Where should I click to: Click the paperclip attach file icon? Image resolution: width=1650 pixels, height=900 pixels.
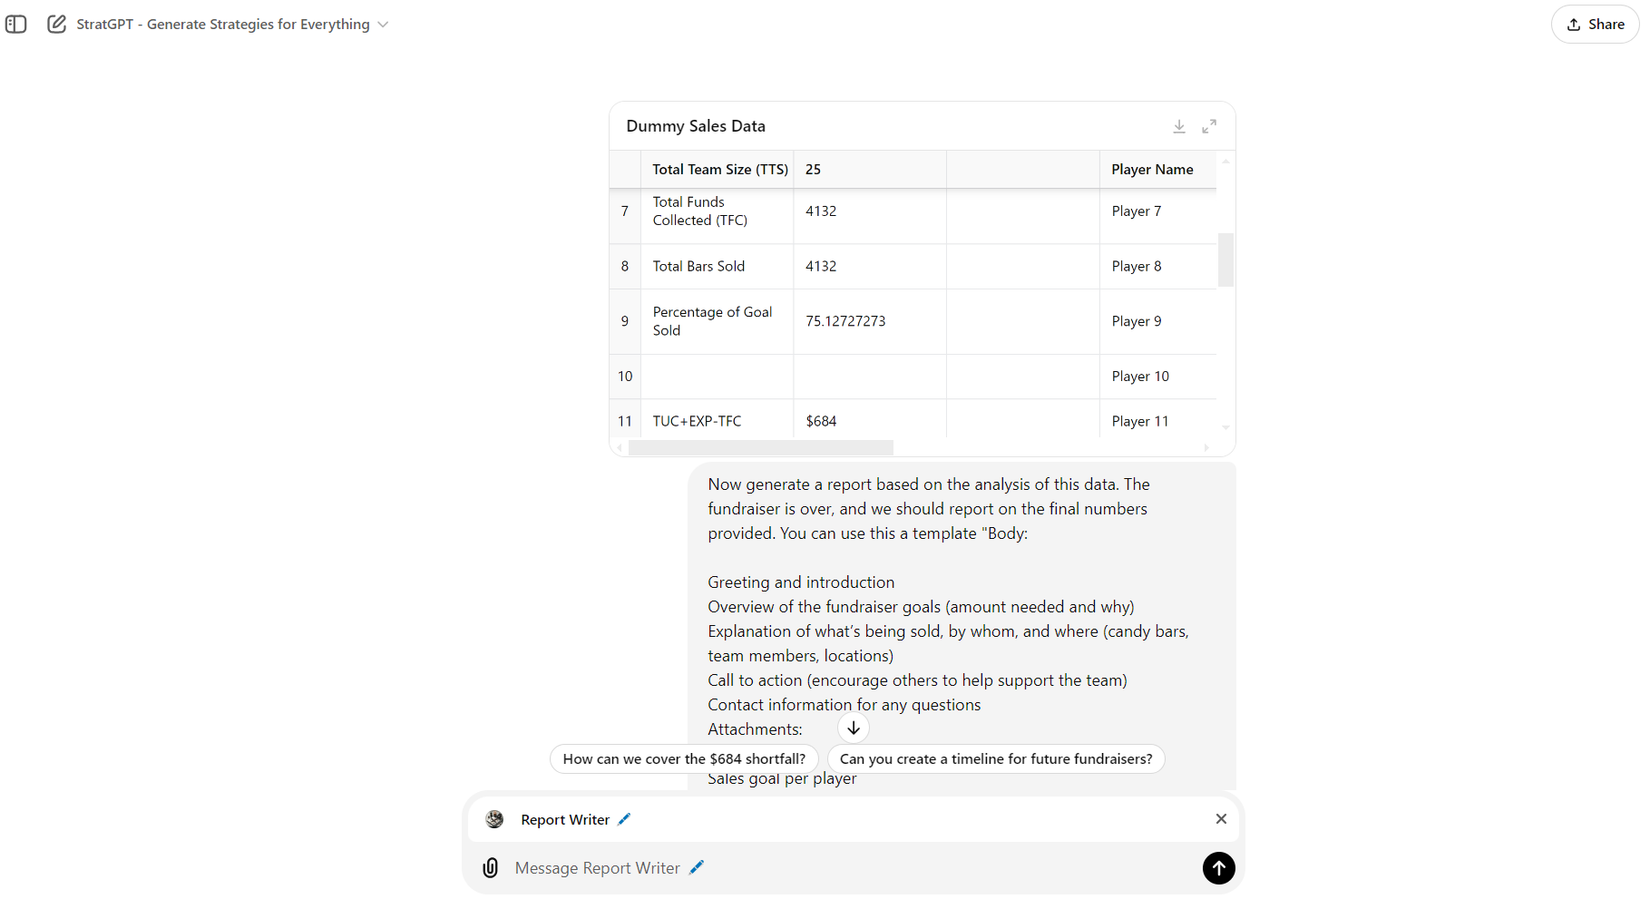(x=490, y=868)
